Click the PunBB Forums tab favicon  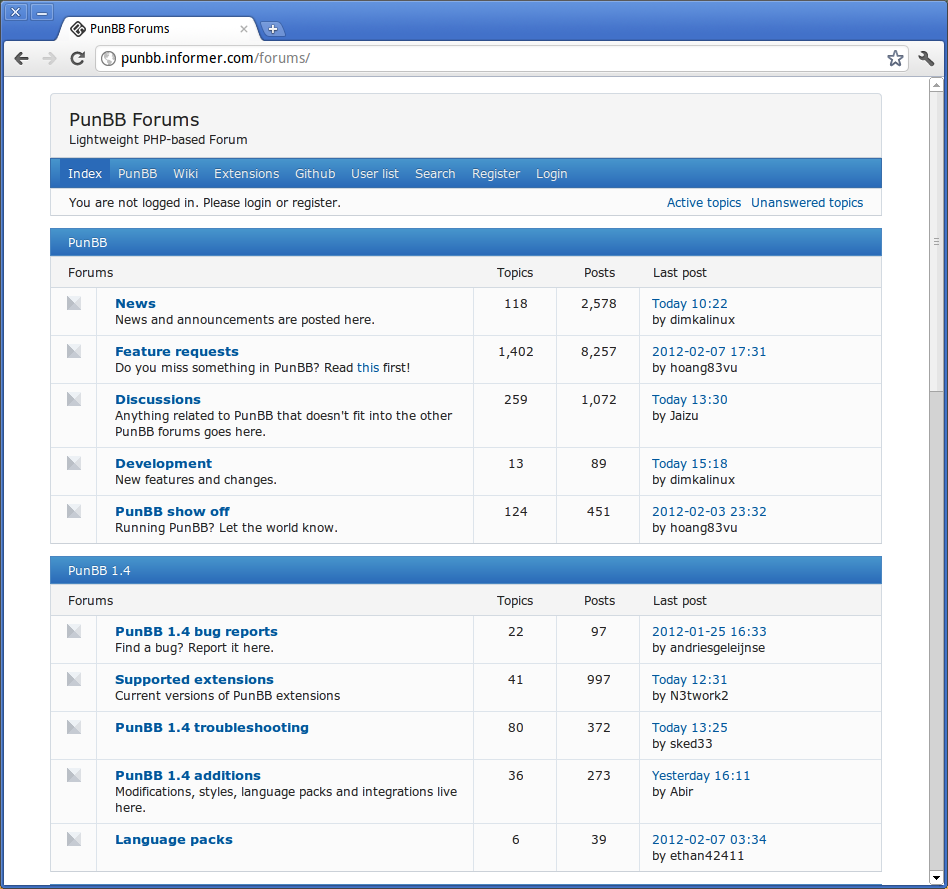[x=77, y=28]
